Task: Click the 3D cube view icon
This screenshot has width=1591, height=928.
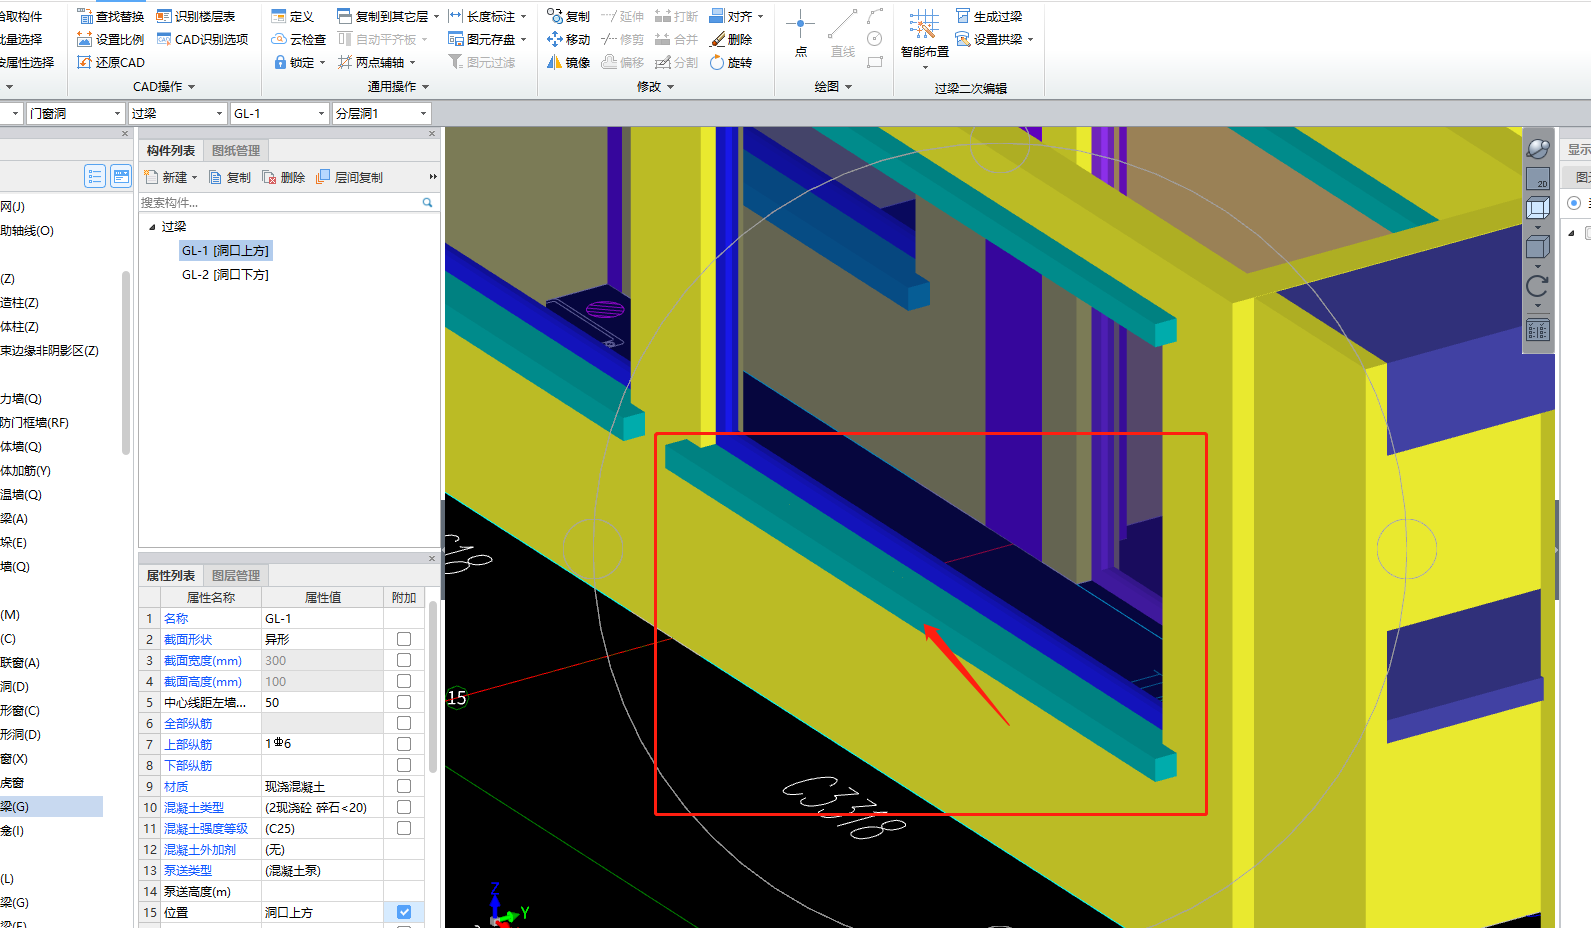Action: coord(1538,208)
